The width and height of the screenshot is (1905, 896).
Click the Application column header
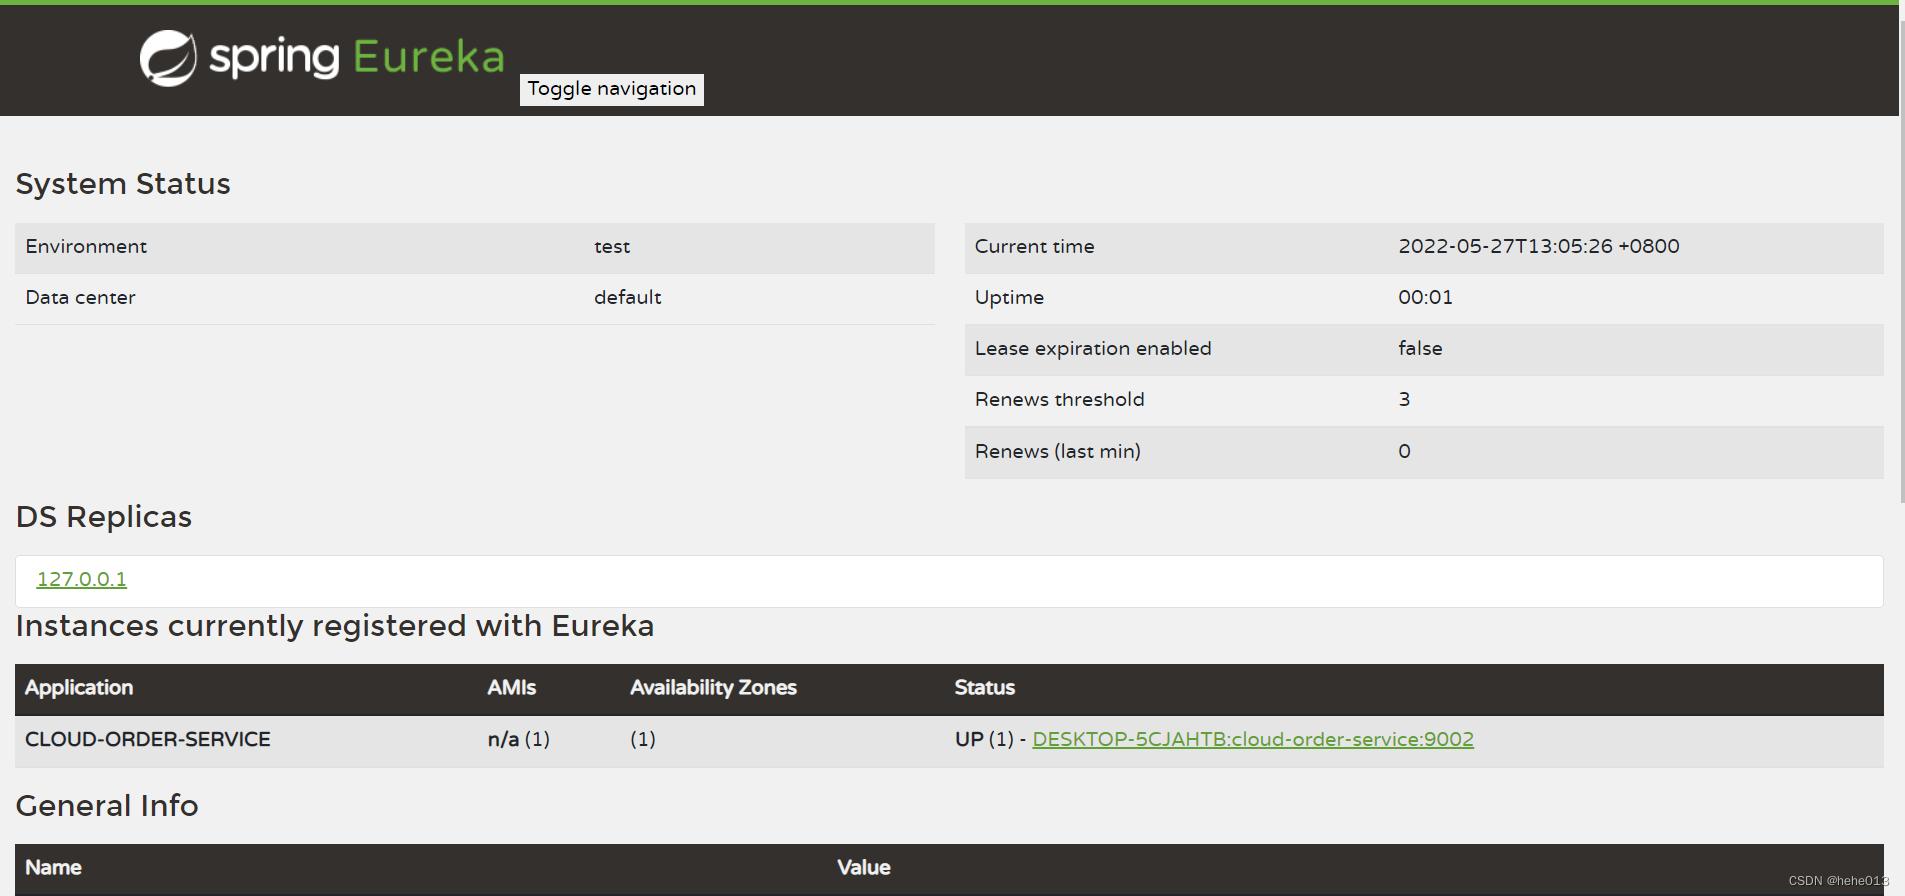coord(79,688)
